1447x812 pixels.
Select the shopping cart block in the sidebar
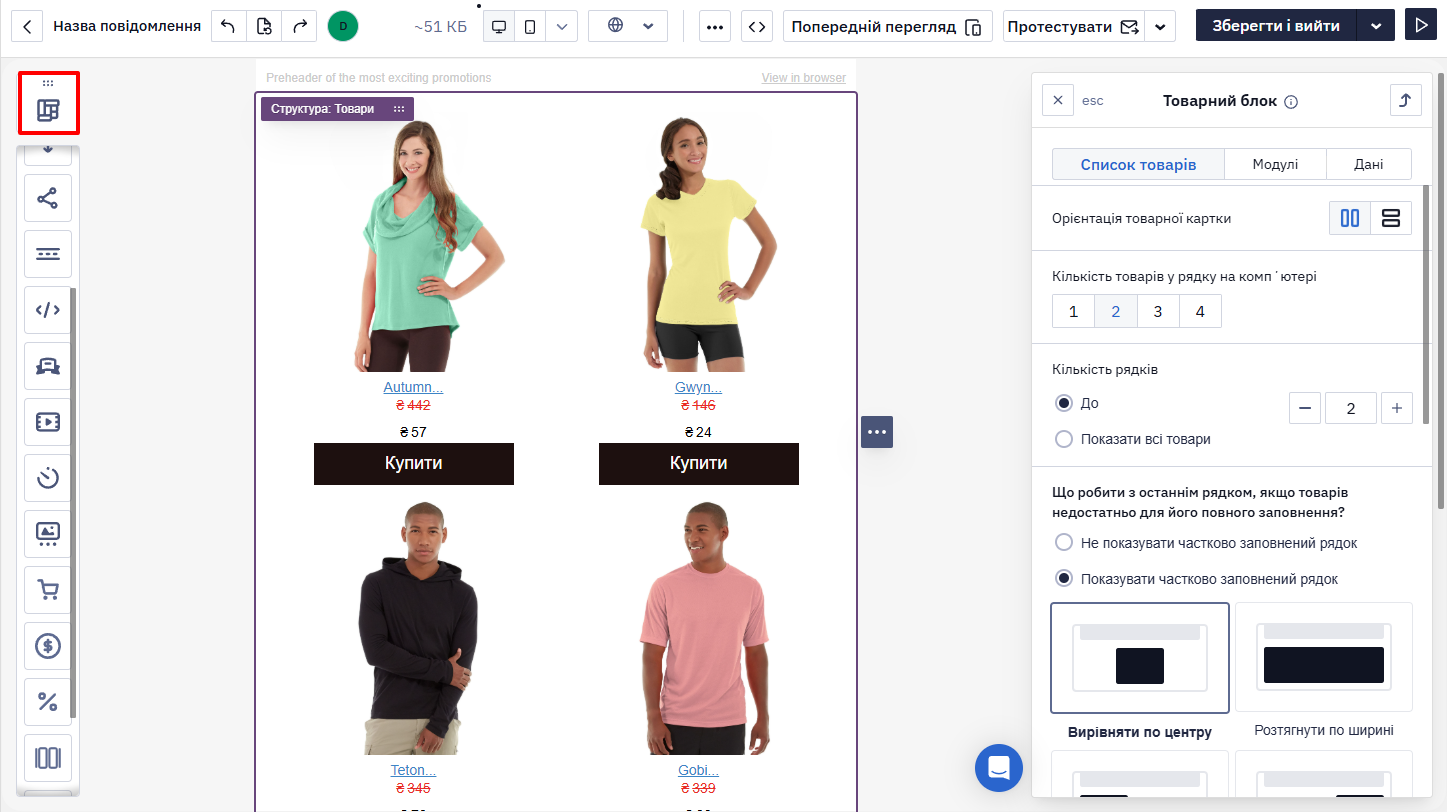(x=48, y=590)
